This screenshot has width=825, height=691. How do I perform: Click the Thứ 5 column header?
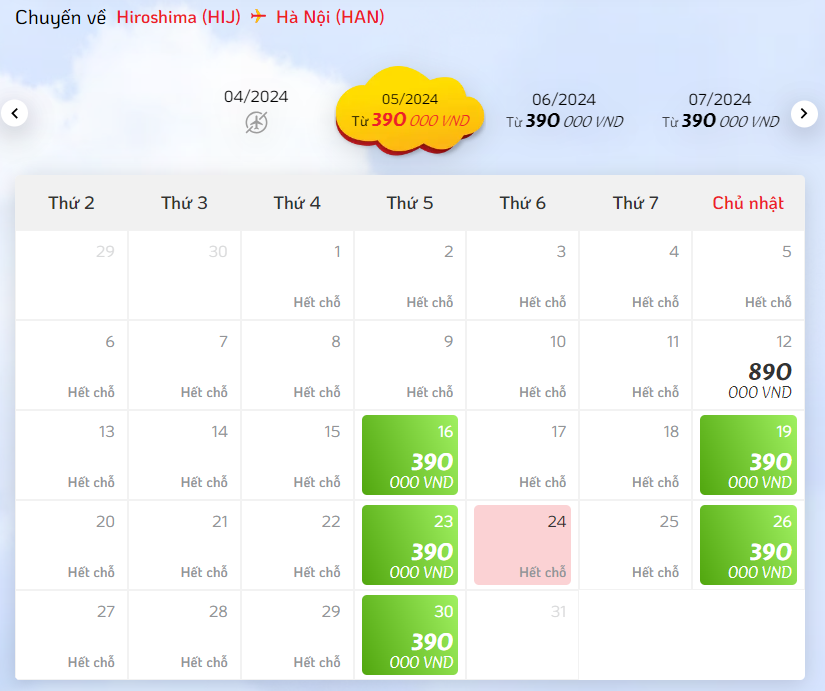410,203
